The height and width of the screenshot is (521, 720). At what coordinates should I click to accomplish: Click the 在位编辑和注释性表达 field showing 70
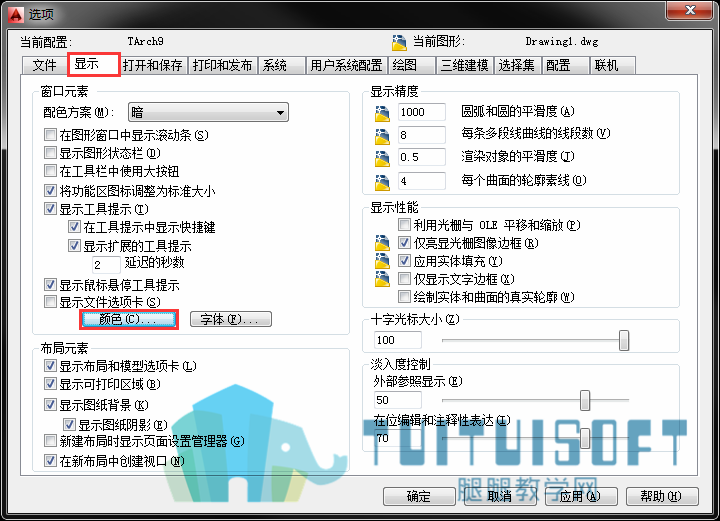(x=398, y=438)
